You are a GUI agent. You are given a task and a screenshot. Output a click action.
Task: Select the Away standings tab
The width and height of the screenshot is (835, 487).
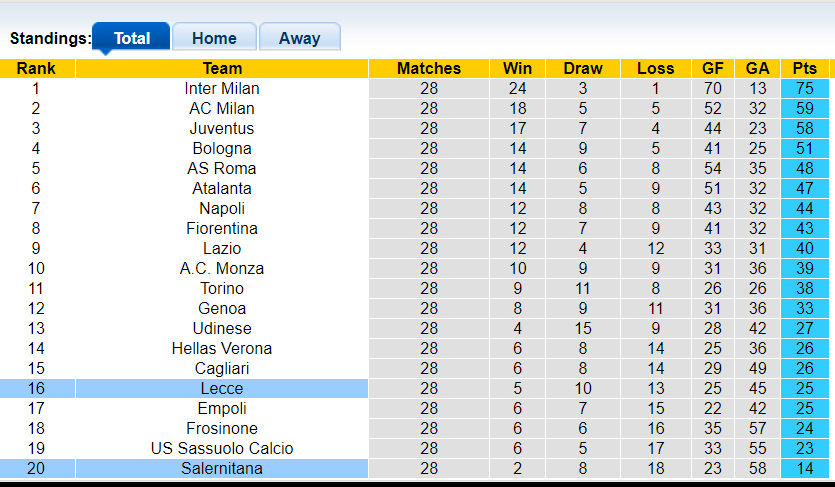tap(299, 38)
